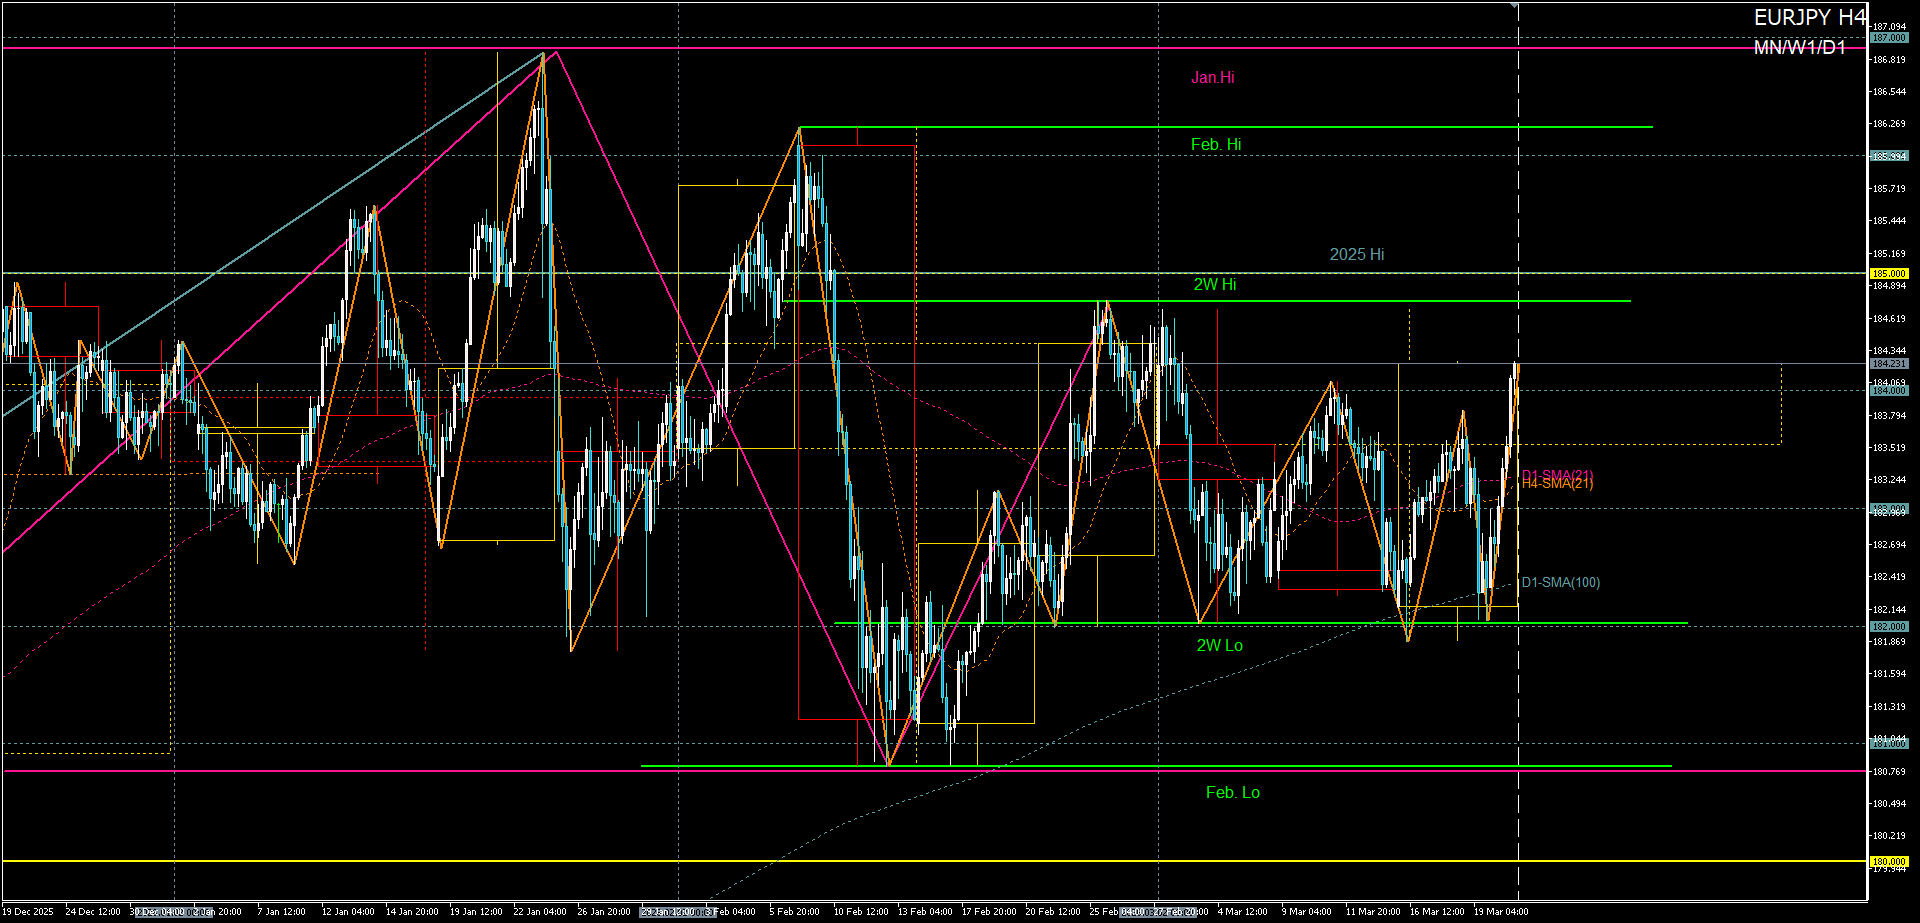Screen dimensions: 1920x923
Task: Click the 5 Feb 20:00 time label
Action: click(x=794, y=912)
